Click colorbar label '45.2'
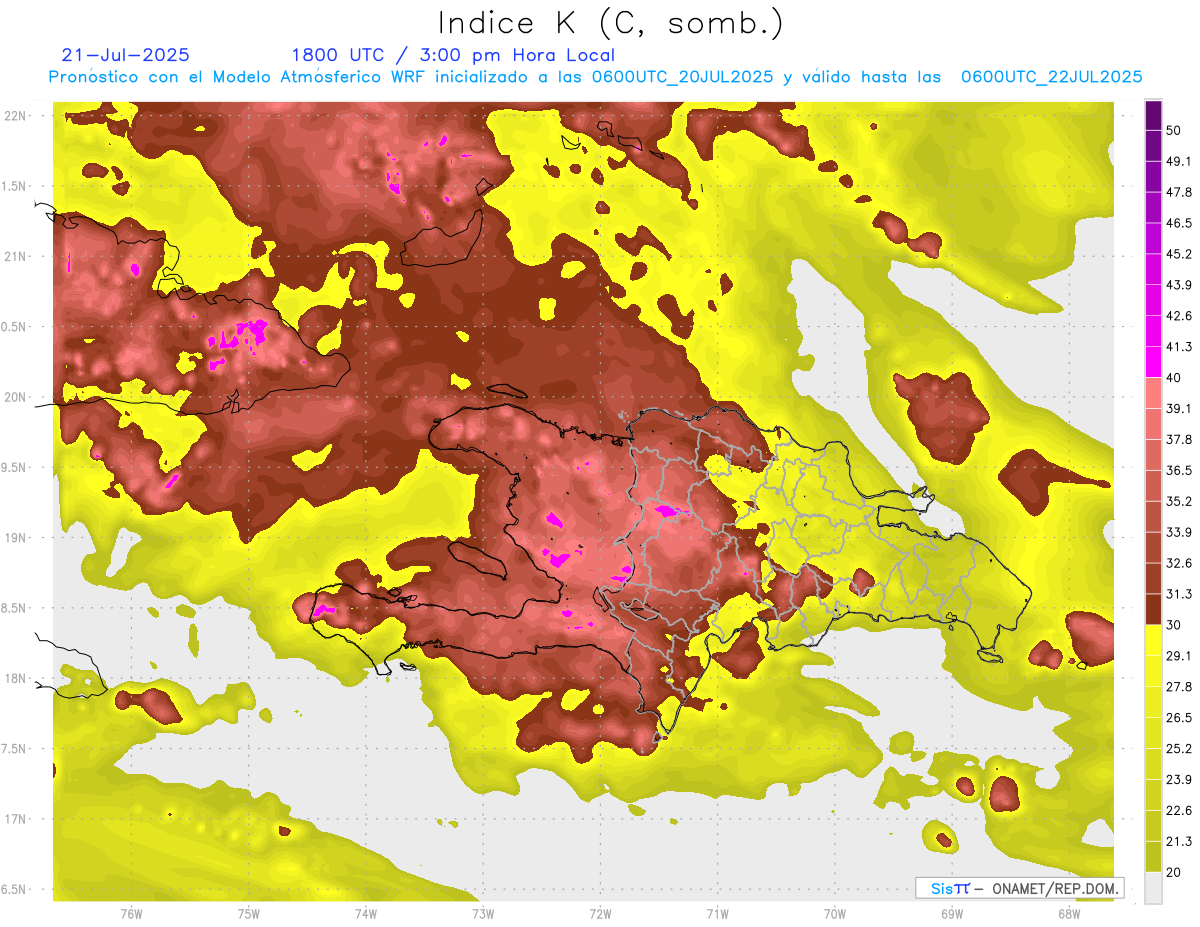The image size is (1200, 927). point(1179,254)
